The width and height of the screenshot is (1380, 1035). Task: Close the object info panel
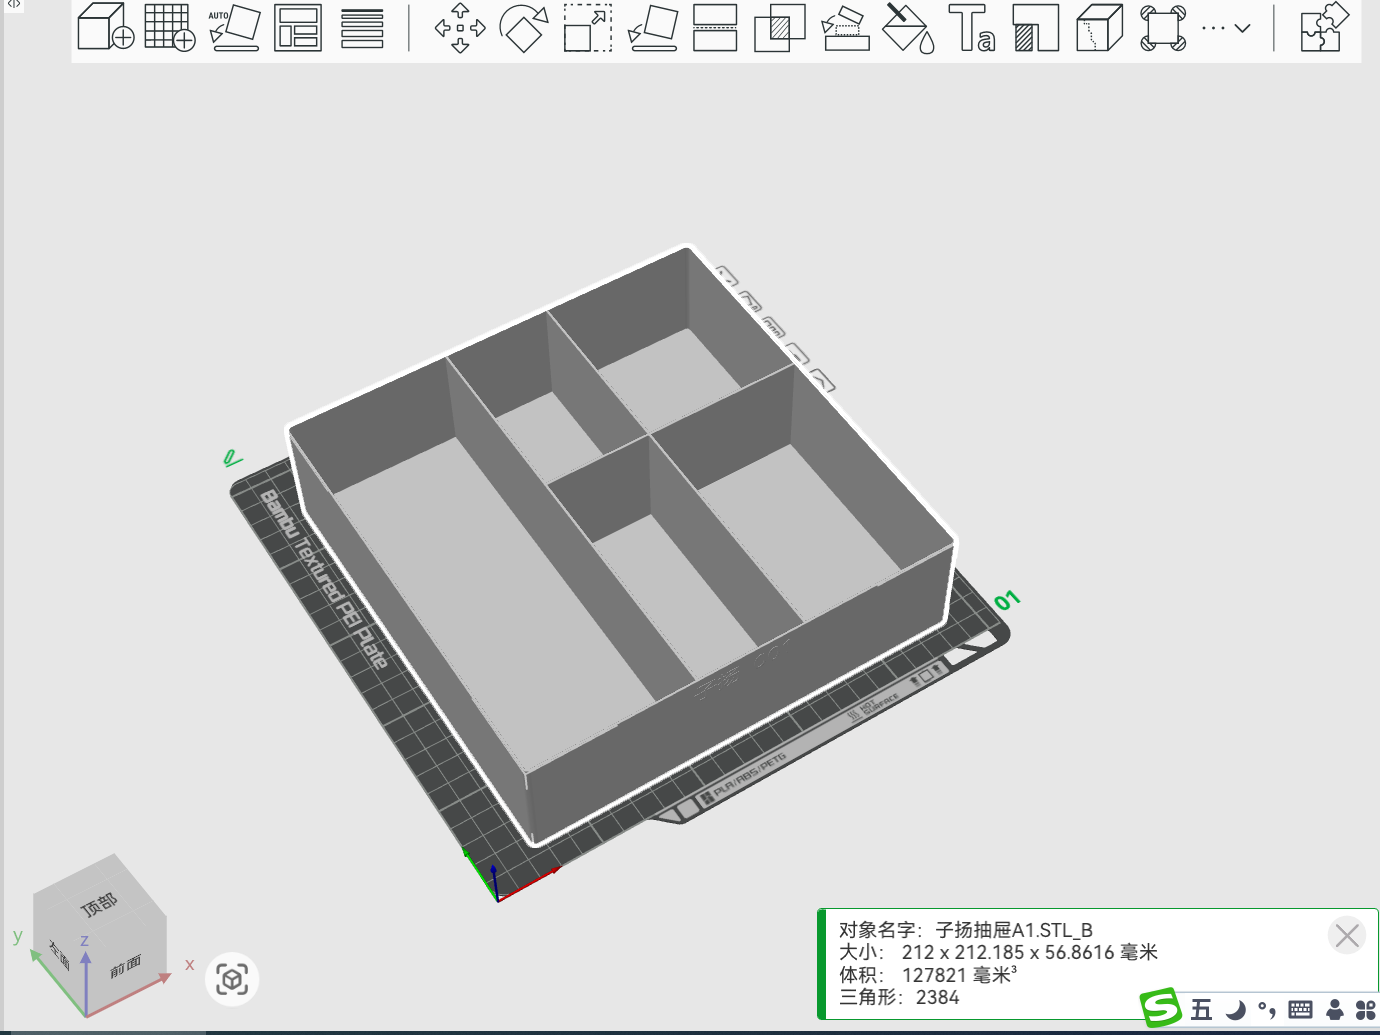[1347, 935]
